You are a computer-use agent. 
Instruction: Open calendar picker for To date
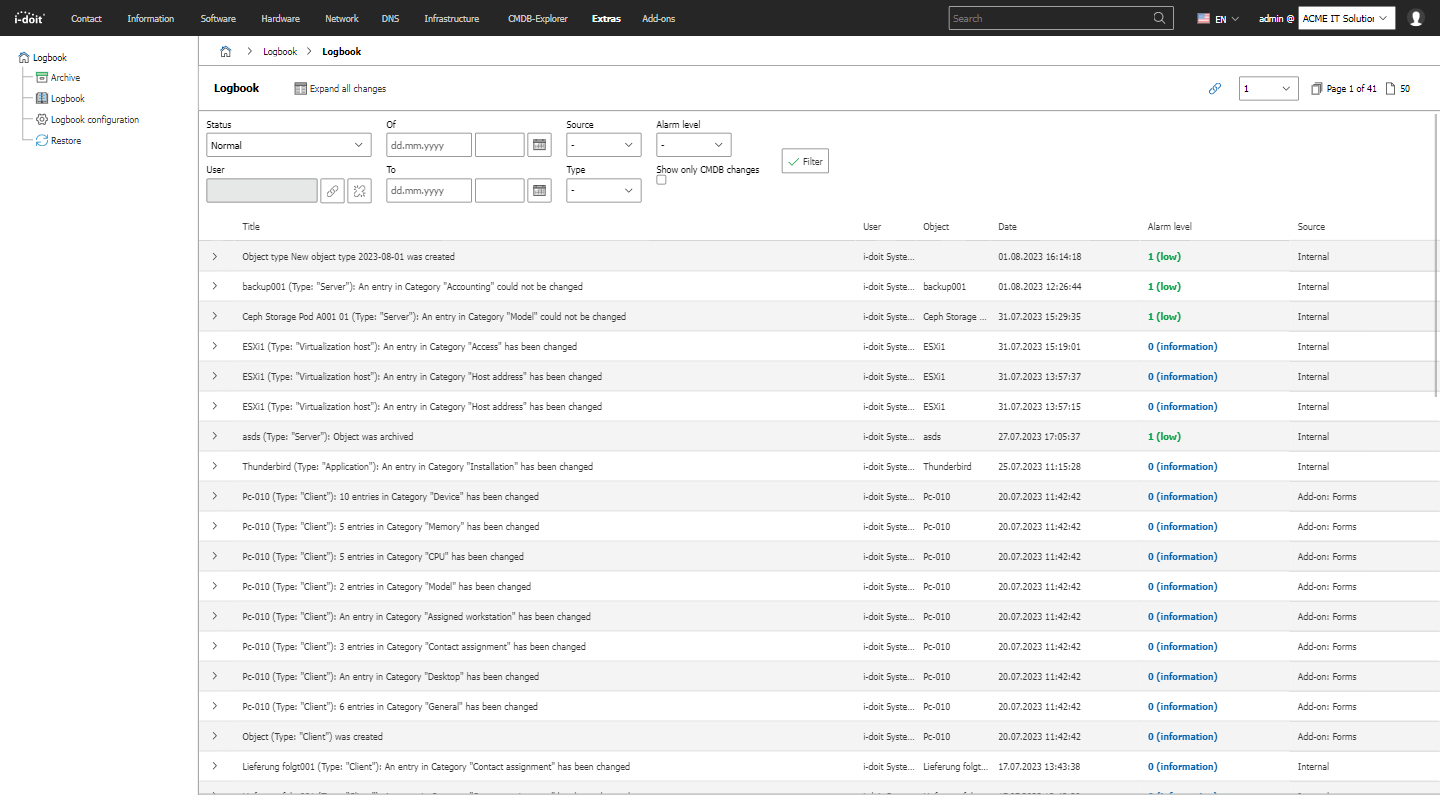point(540,190)
